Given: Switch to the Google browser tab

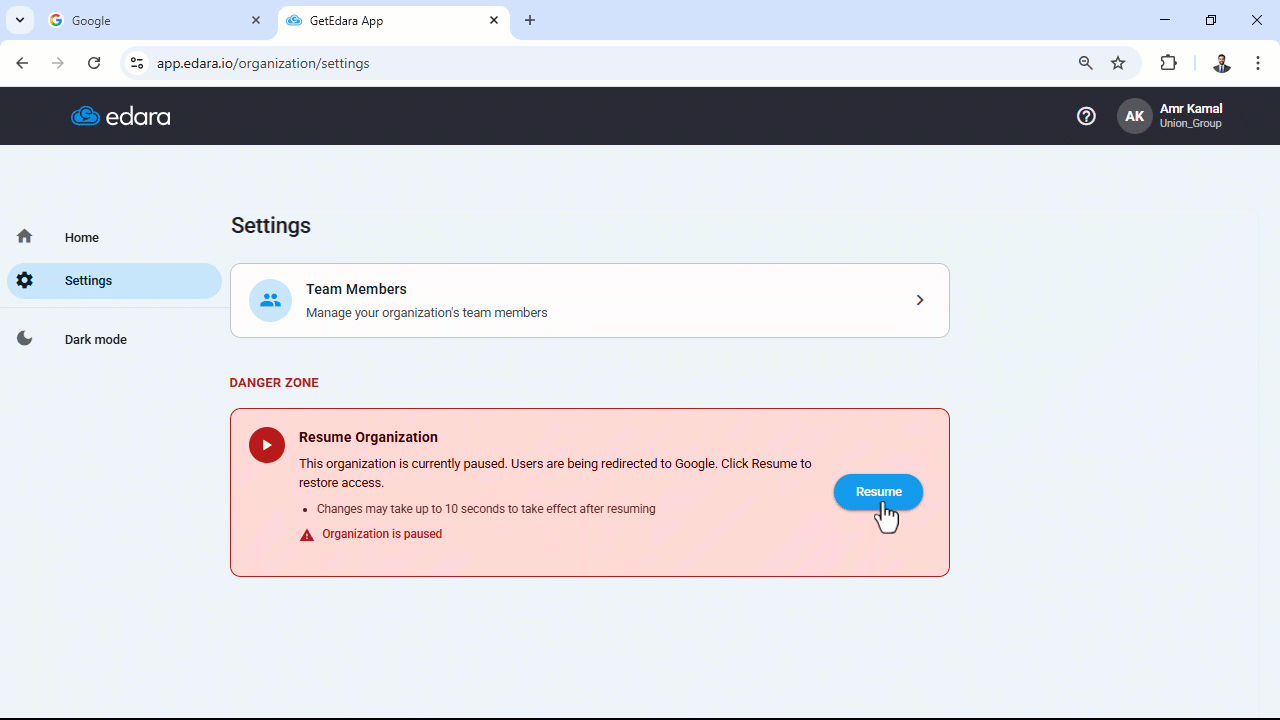Looking at the screenshot, I should (157, 20).
